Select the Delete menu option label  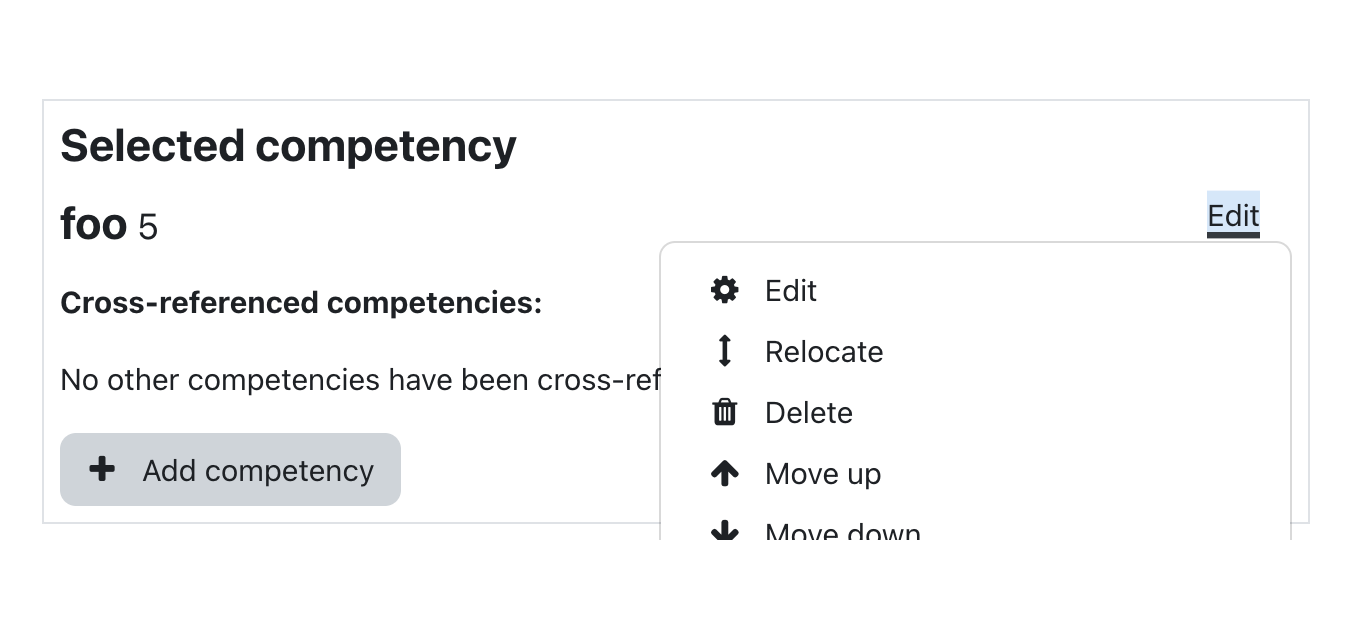[809, 413]
